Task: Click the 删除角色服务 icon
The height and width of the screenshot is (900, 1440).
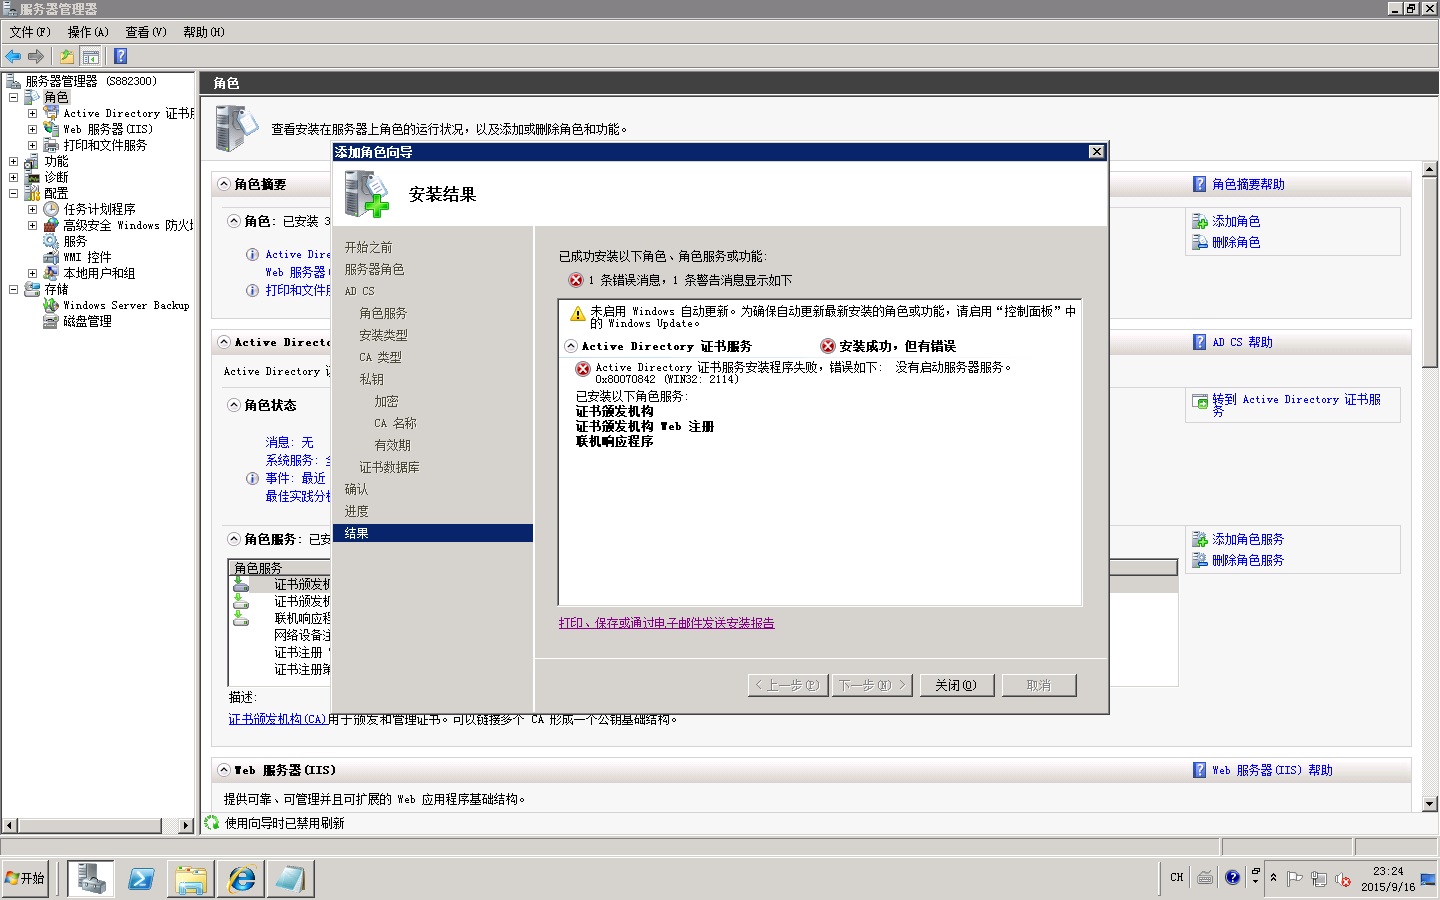Action: coord(1200,560)
